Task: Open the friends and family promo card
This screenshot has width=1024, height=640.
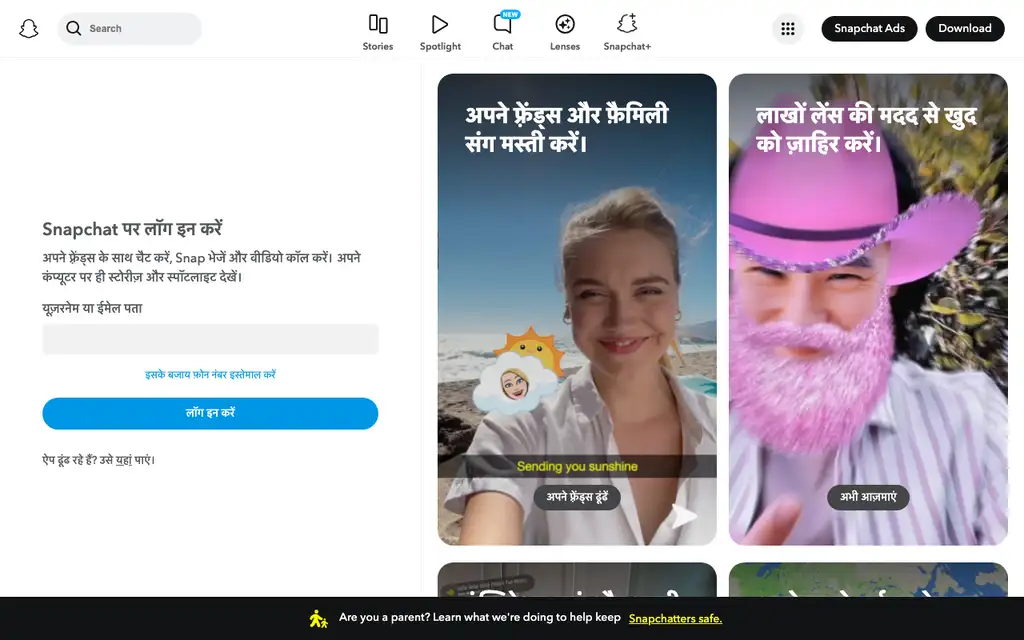Action: pos(577,310)
